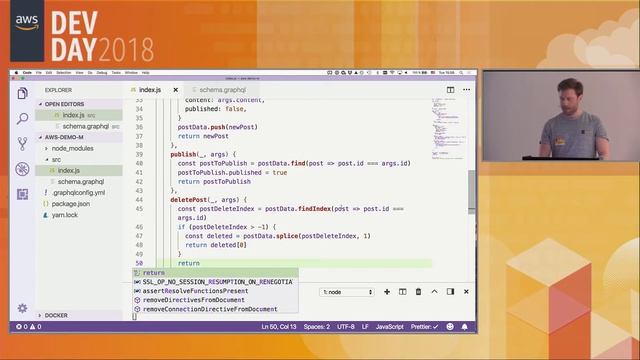The height and width of the screenshot is (360, 640).
Task: Choose the removeConnectionDirectiveFromDocument suggestion
Action: coord(215,309)
